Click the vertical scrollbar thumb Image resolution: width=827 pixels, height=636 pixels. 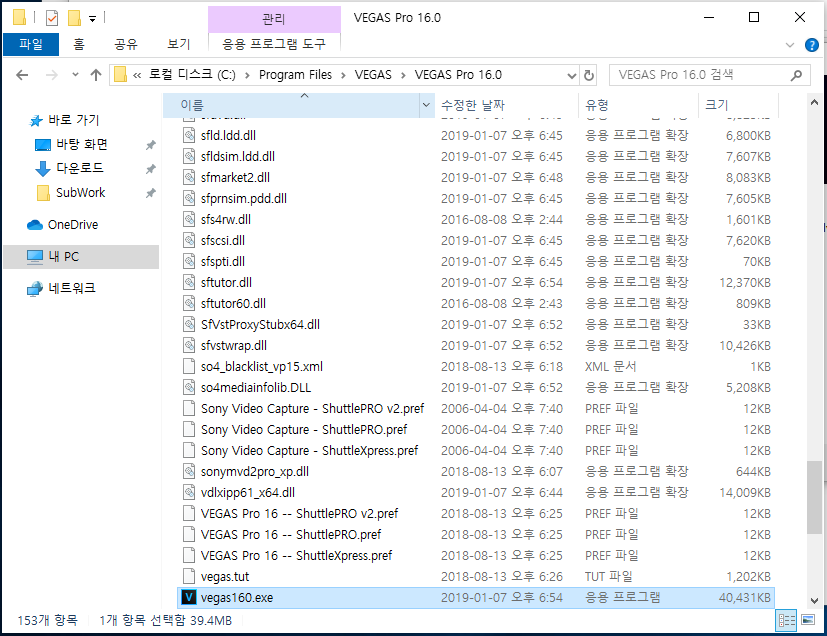pyautogui.click(x=814, y=498)
